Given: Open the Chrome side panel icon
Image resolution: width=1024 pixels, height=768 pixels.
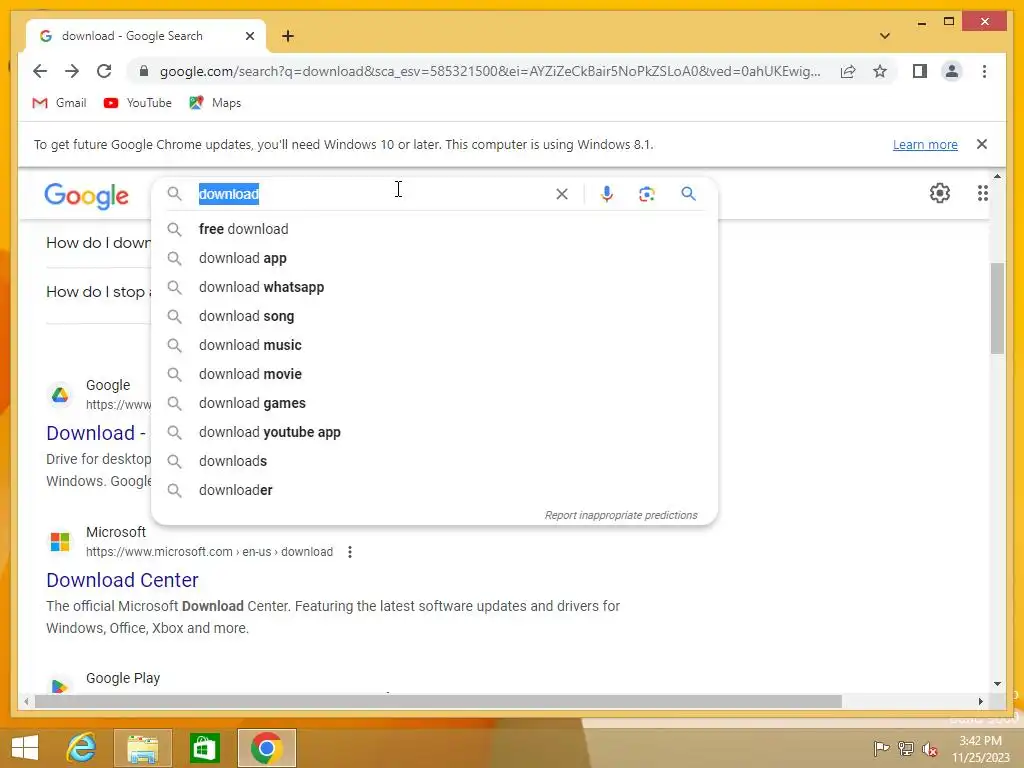Looking at the screenshot, I should (x=920, y=71).
